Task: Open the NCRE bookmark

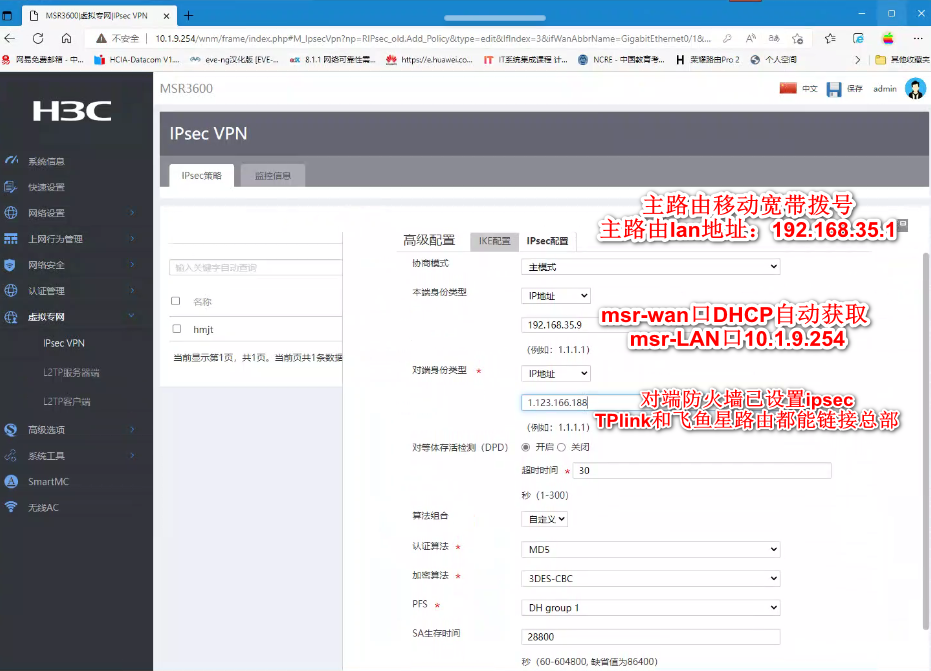Action: pos(622,59)
